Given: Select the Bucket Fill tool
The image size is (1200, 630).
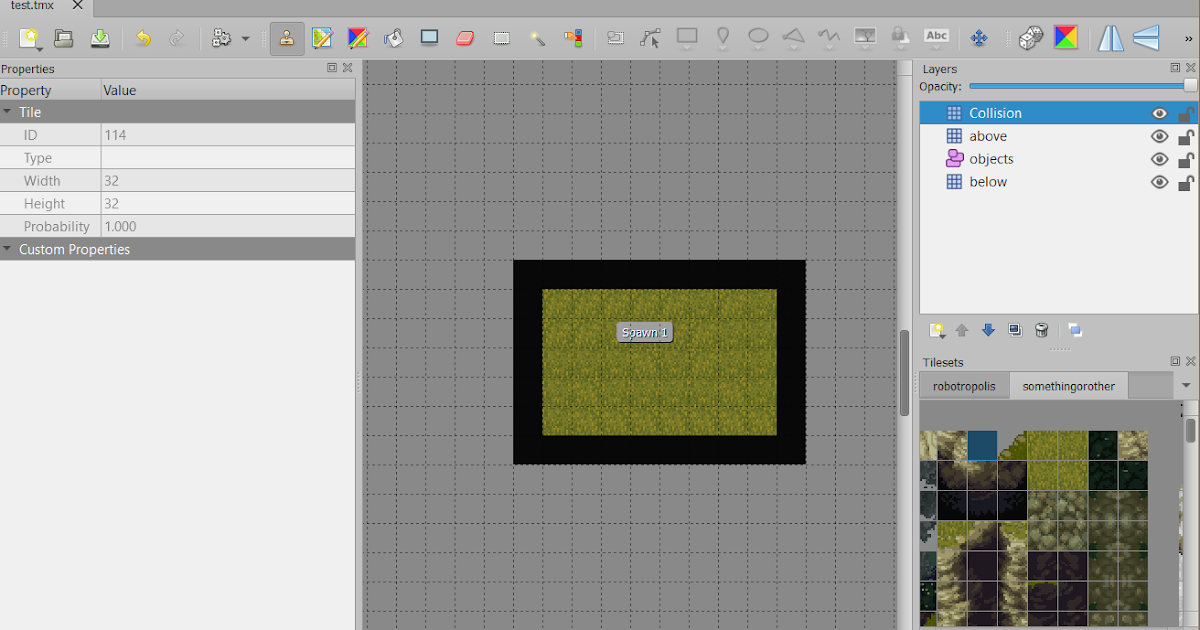Looking at the screenshot, I should [x=393, y=38].
